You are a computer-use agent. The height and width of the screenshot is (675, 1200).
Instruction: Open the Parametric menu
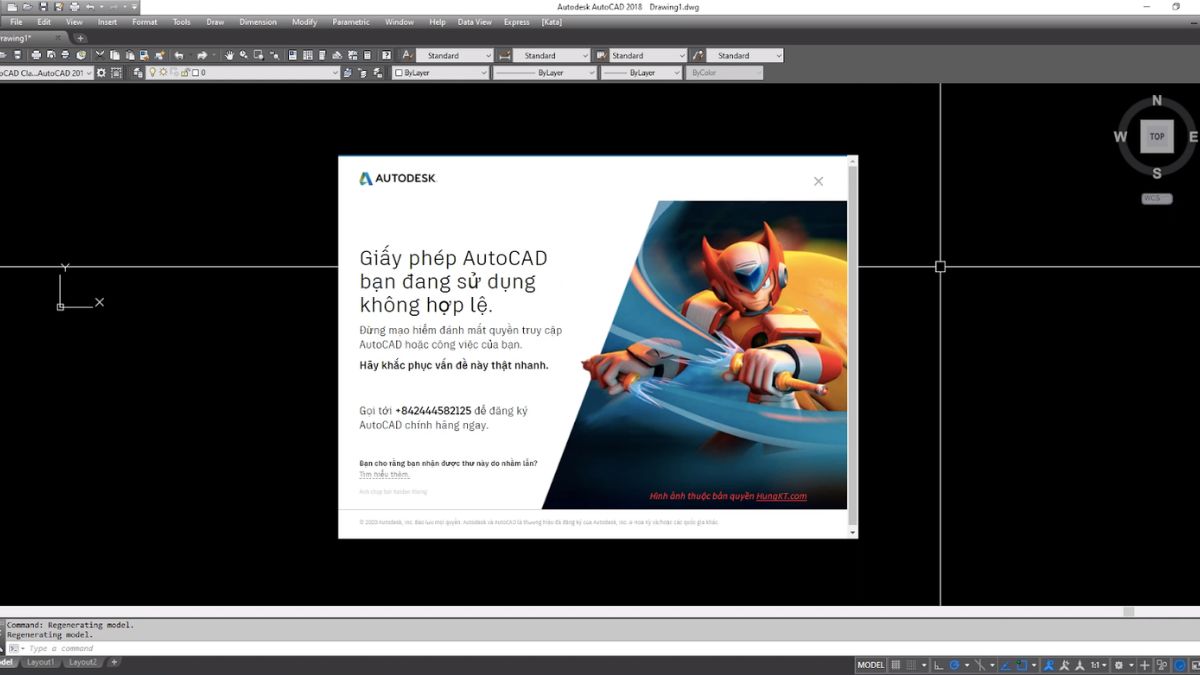351,22
